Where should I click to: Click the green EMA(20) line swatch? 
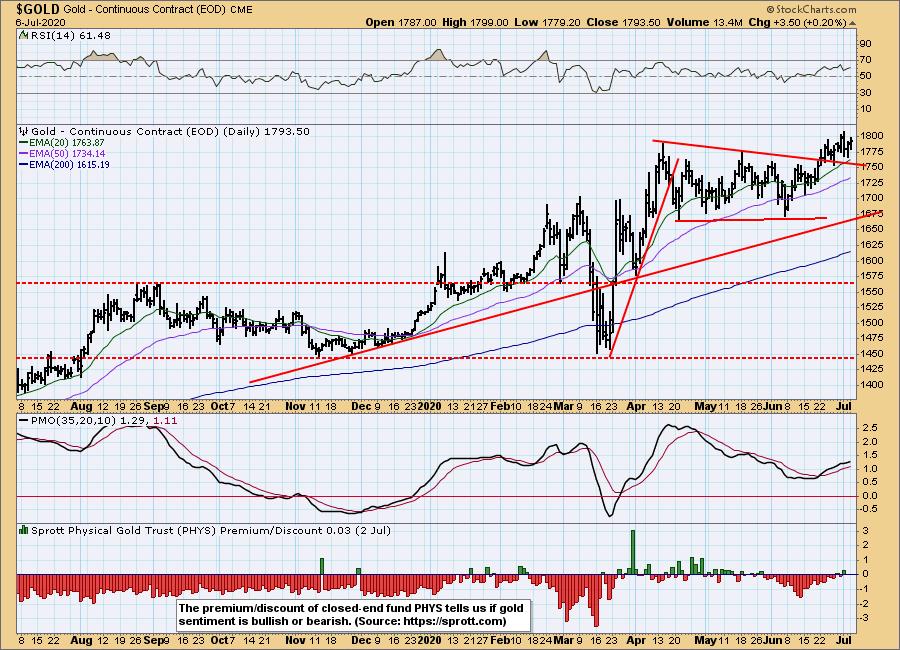point(24,142)
